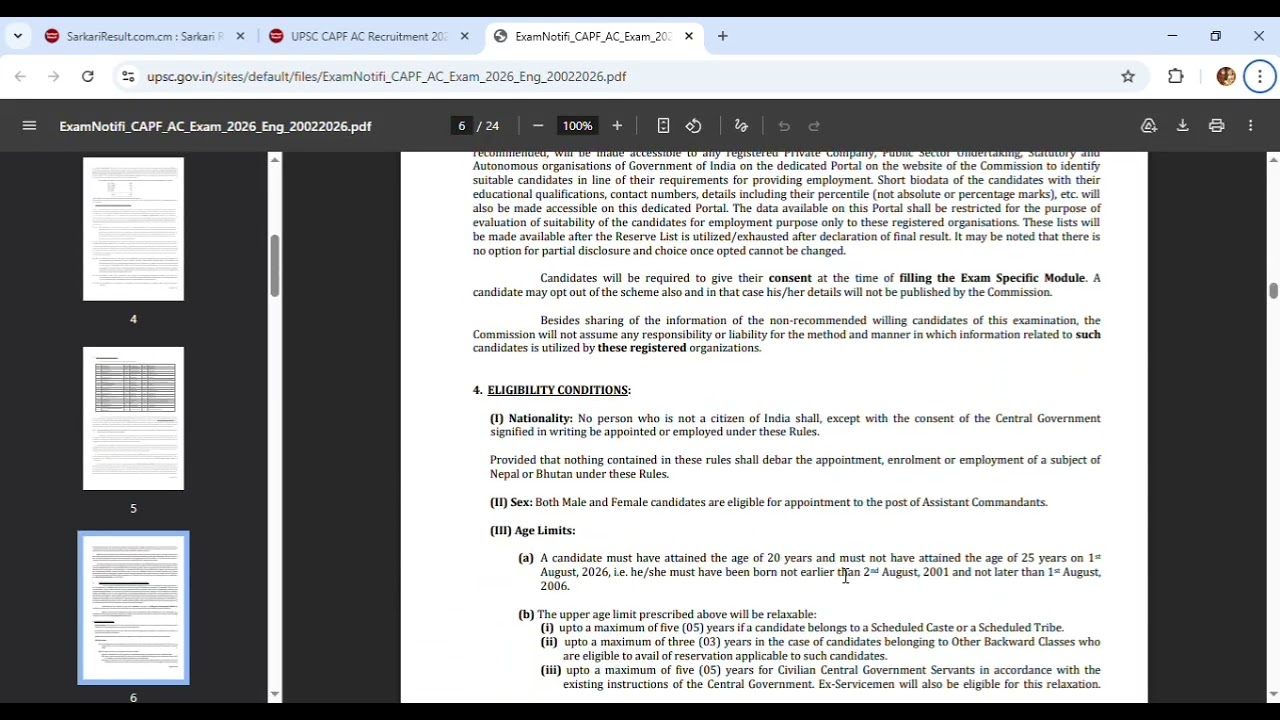Open PDF viewer more actions menu
Image resolution: width=1280 pixels, height=720 pixels.
pyautogui.click(x=1251, y=126)
